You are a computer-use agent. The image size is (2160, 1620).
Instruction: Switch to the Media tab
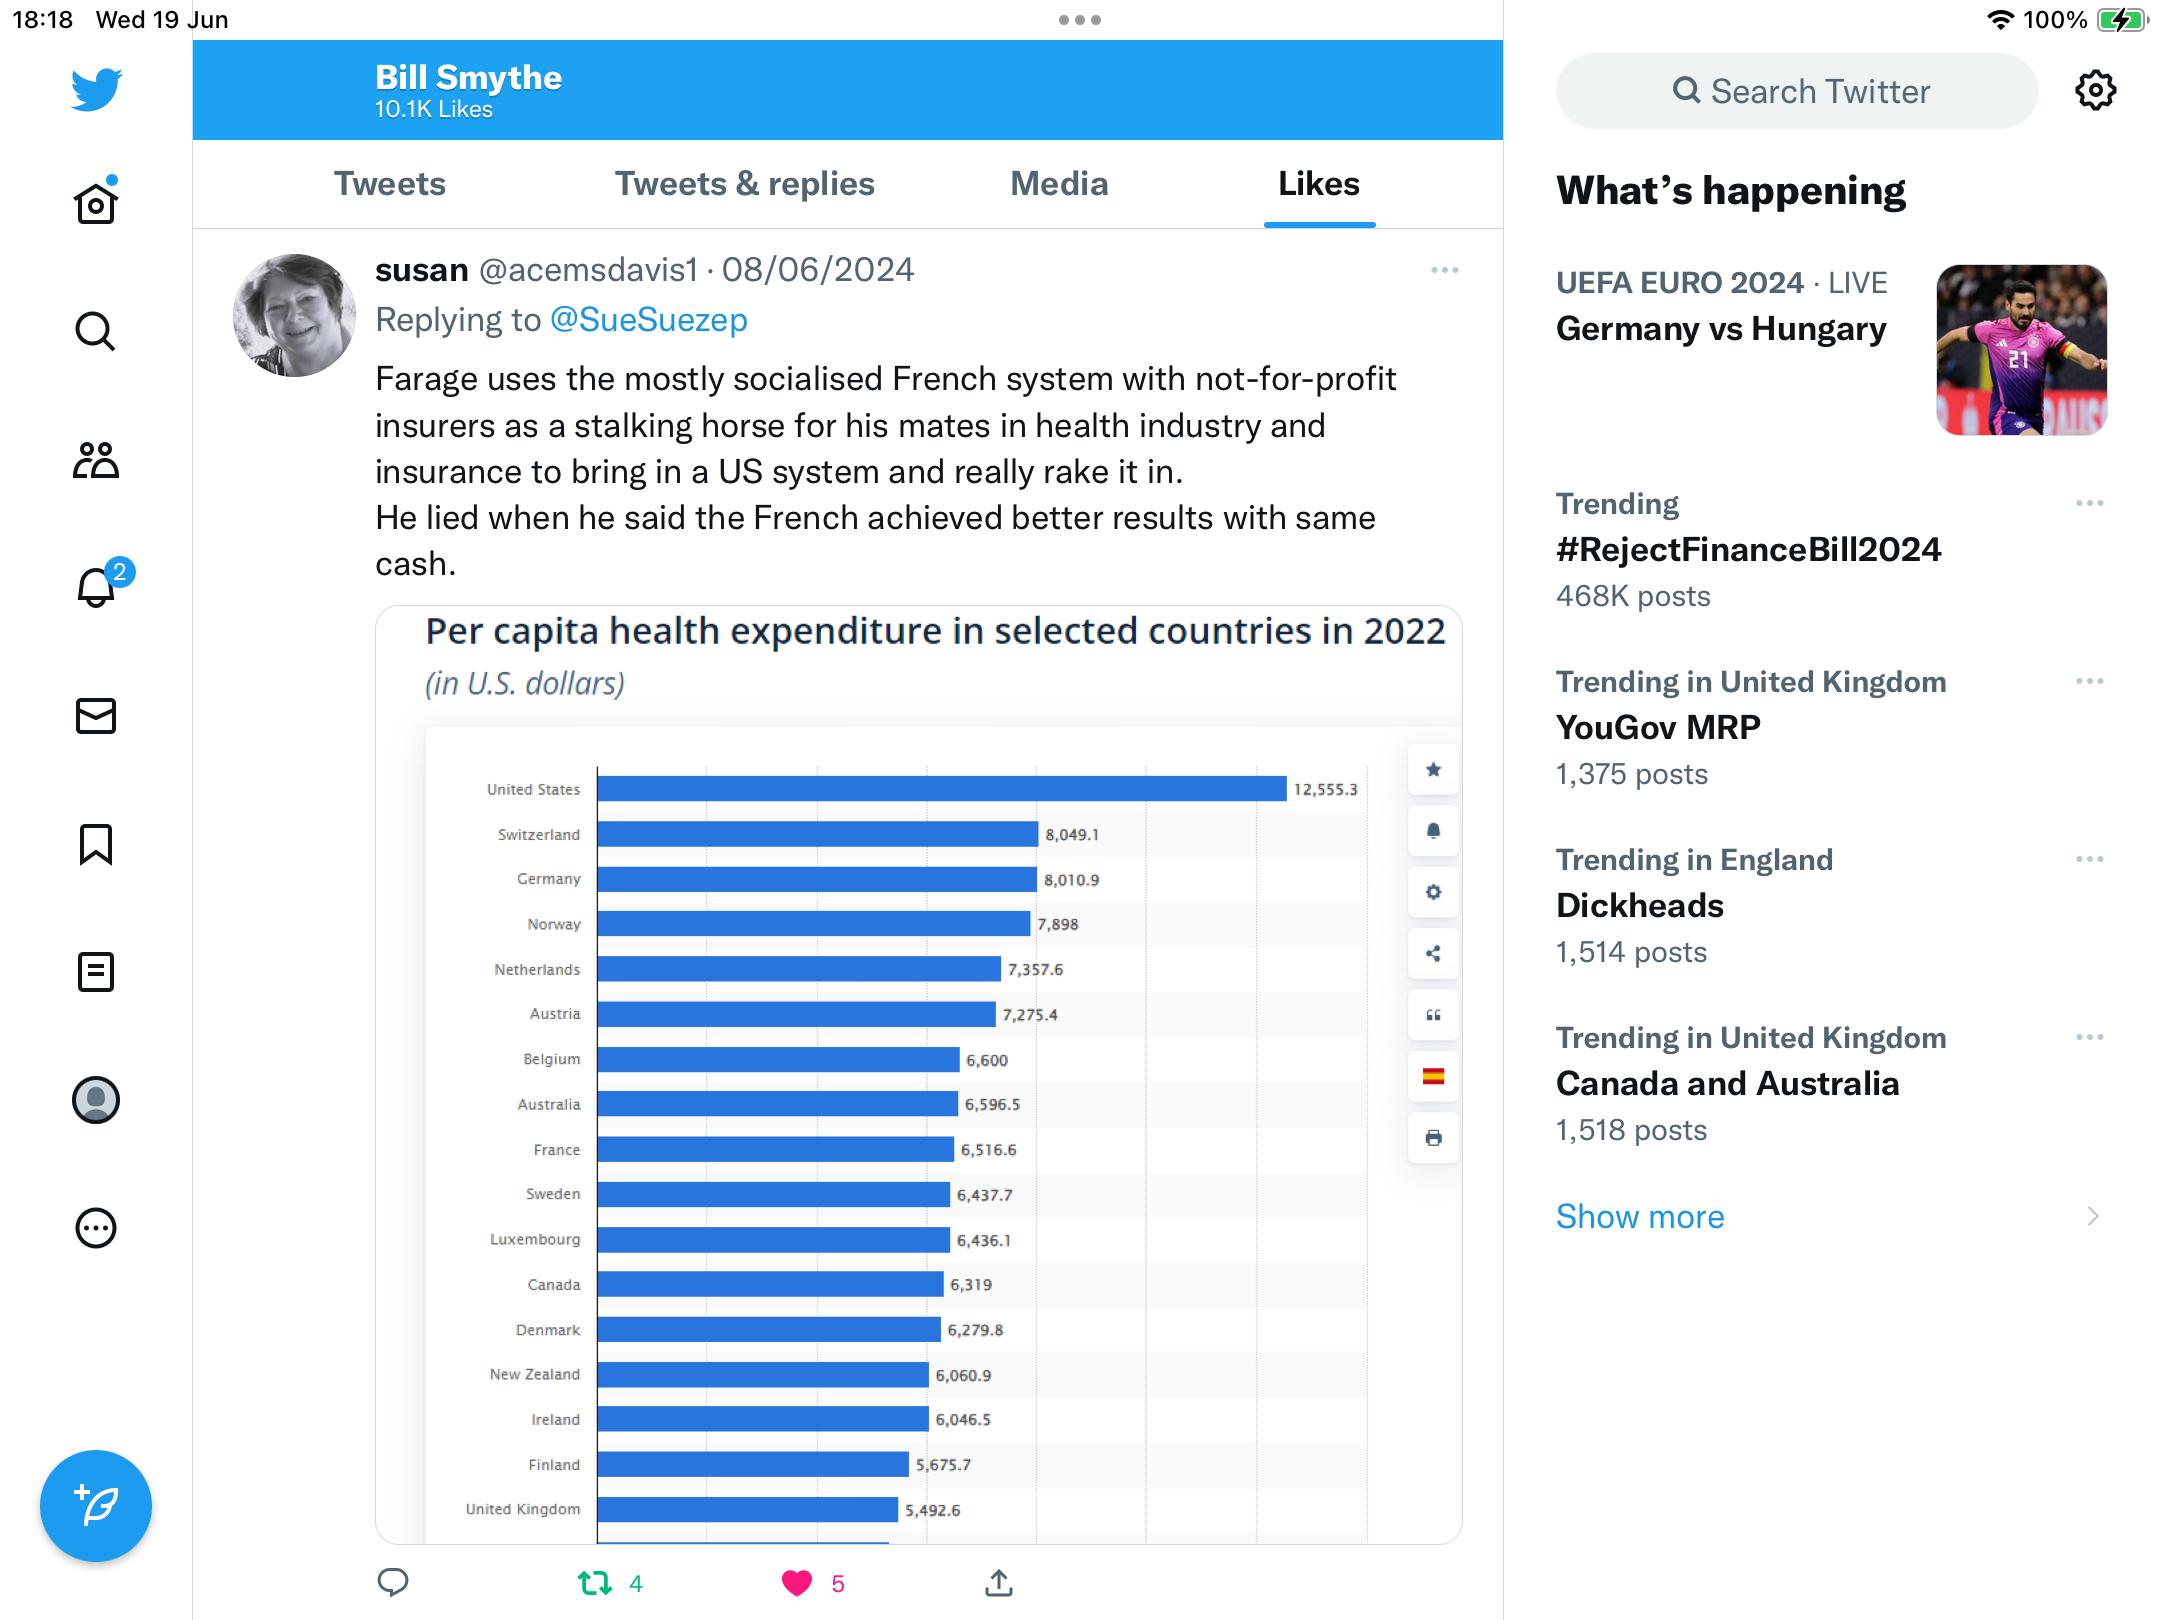[x=1059, y=184]
